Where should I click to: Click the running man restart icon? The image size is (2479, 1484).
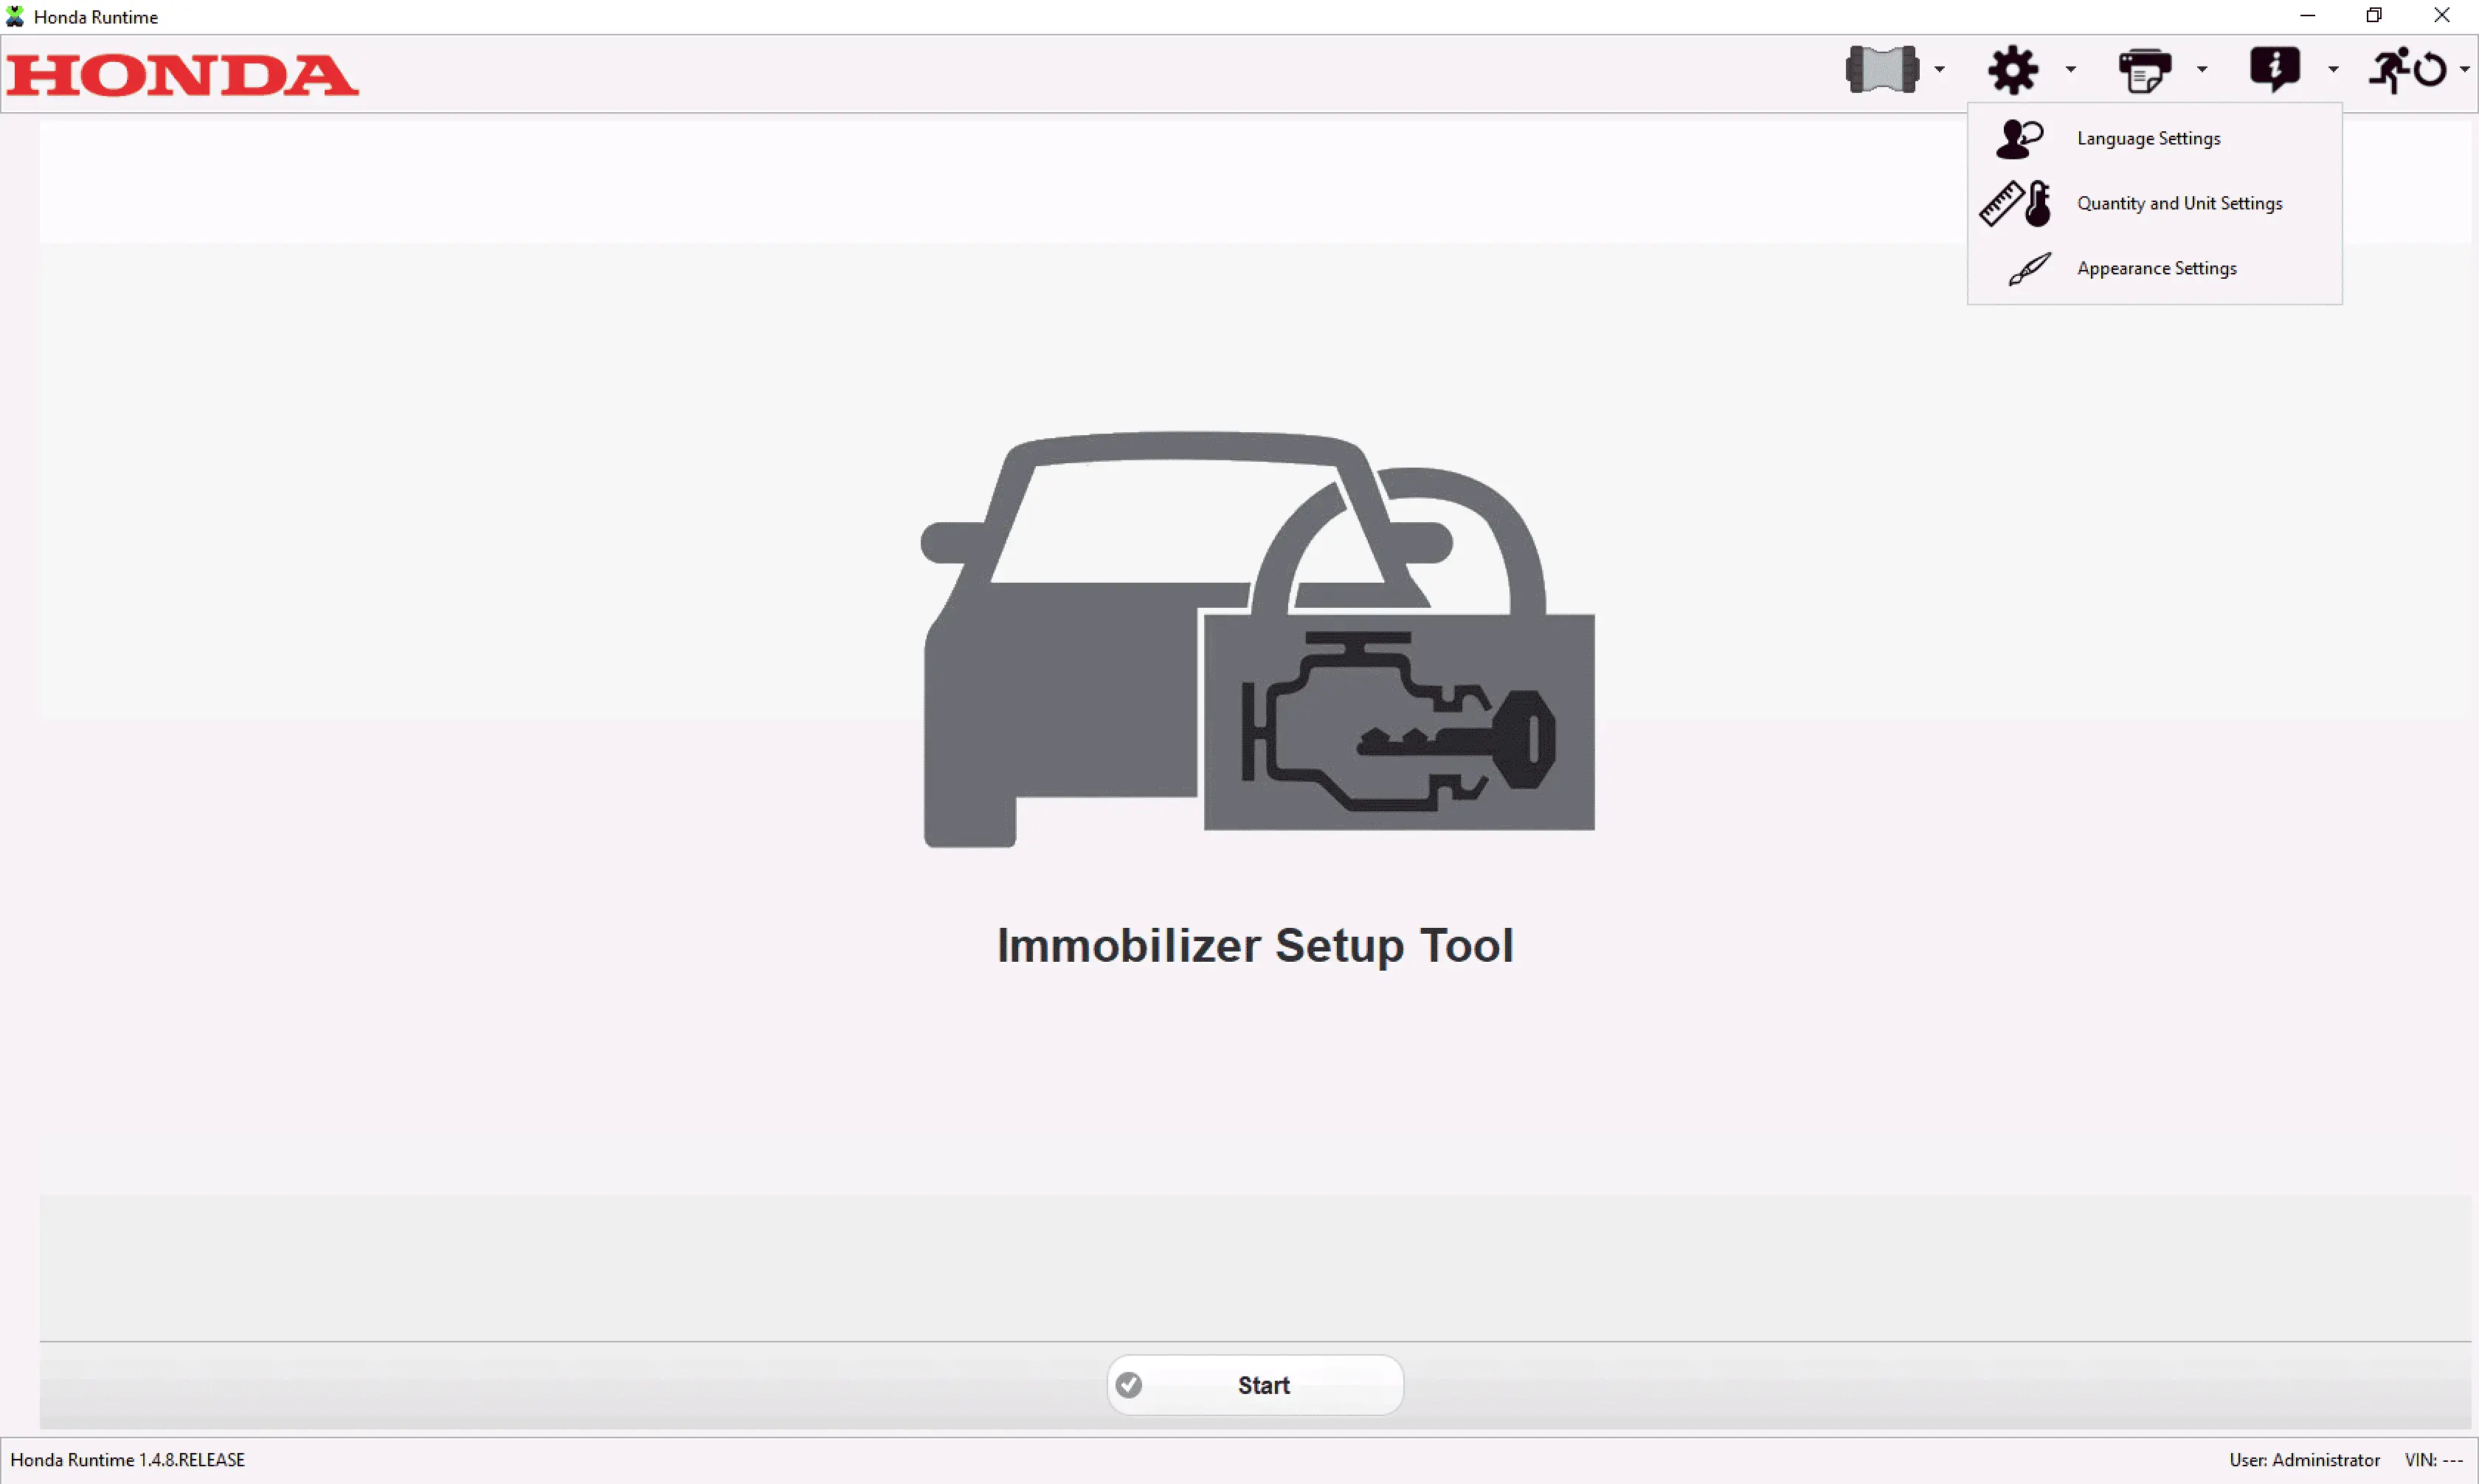tap(2407, 69)
